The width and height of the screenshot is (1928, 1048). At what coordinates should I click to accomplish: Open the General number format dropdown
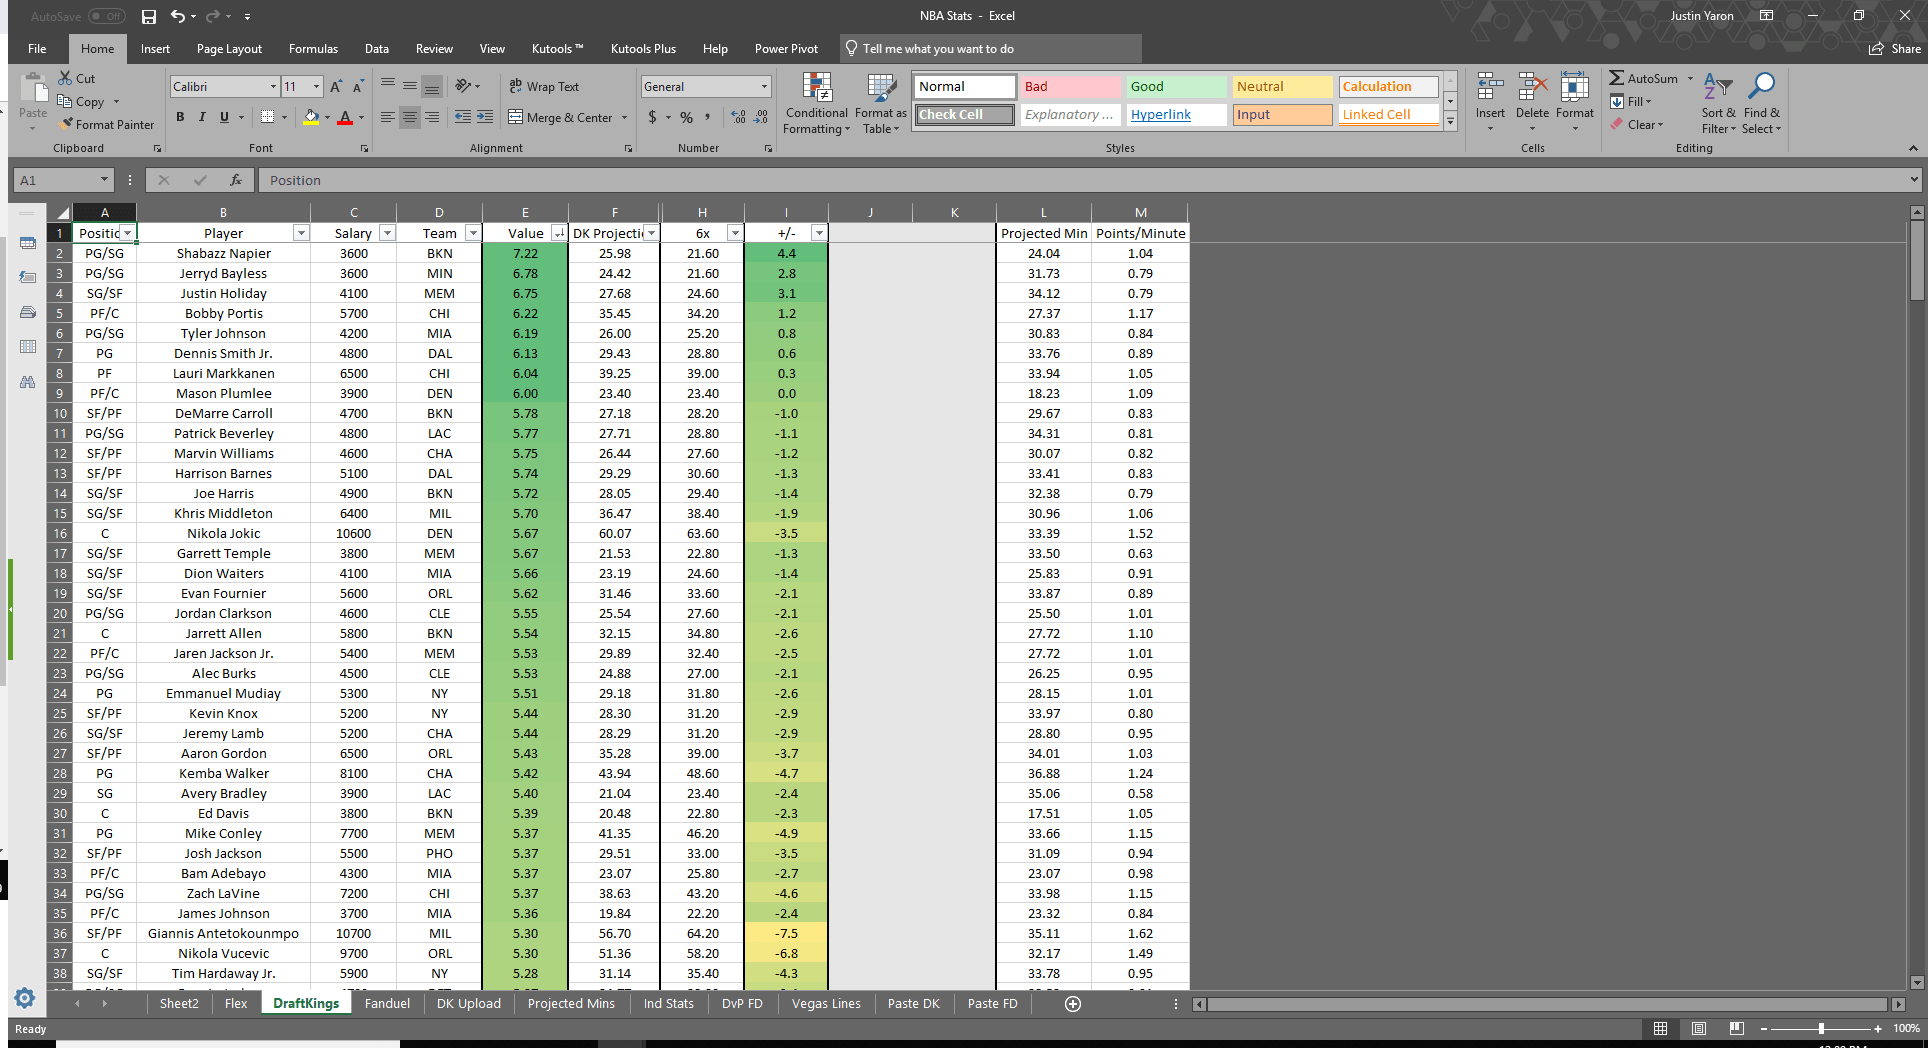coord(765,87)
